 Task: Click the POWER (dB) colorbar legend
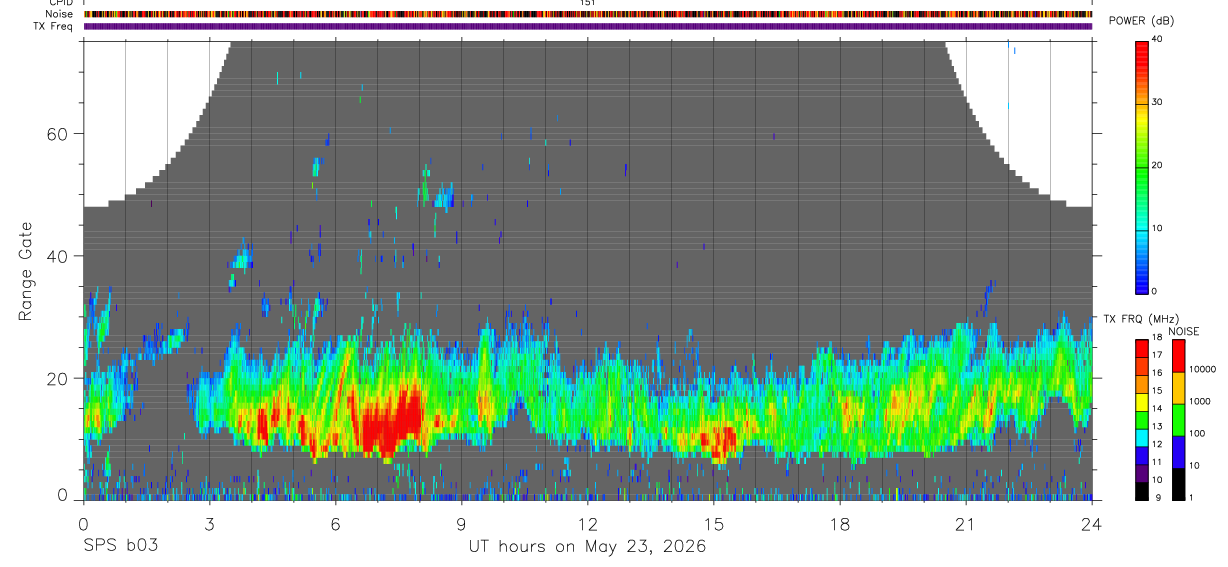click(x=1142, y=166)
